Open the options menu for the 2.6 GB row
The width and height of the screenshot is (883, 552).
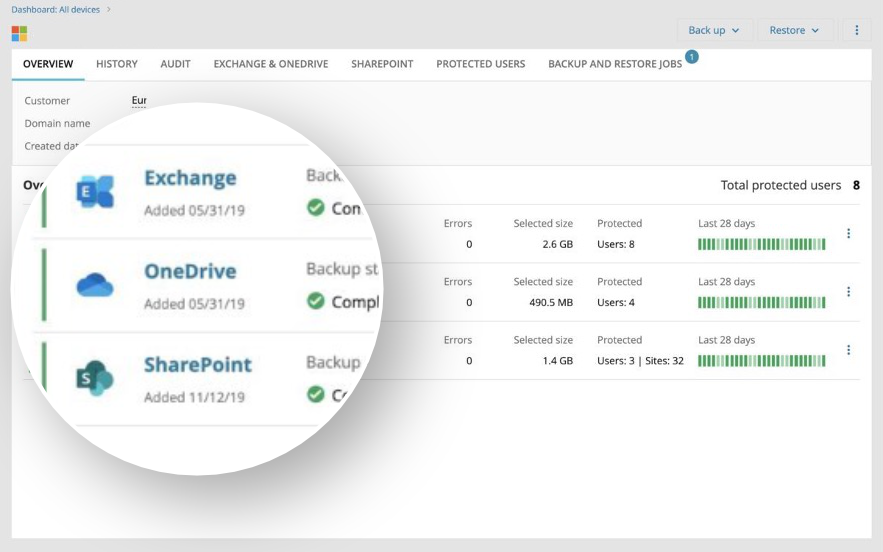[849, 233]
